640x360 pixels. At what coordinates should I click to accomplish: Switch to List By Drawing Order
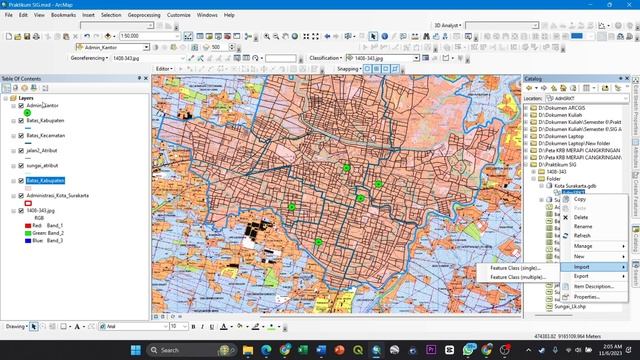pos(7,88)
